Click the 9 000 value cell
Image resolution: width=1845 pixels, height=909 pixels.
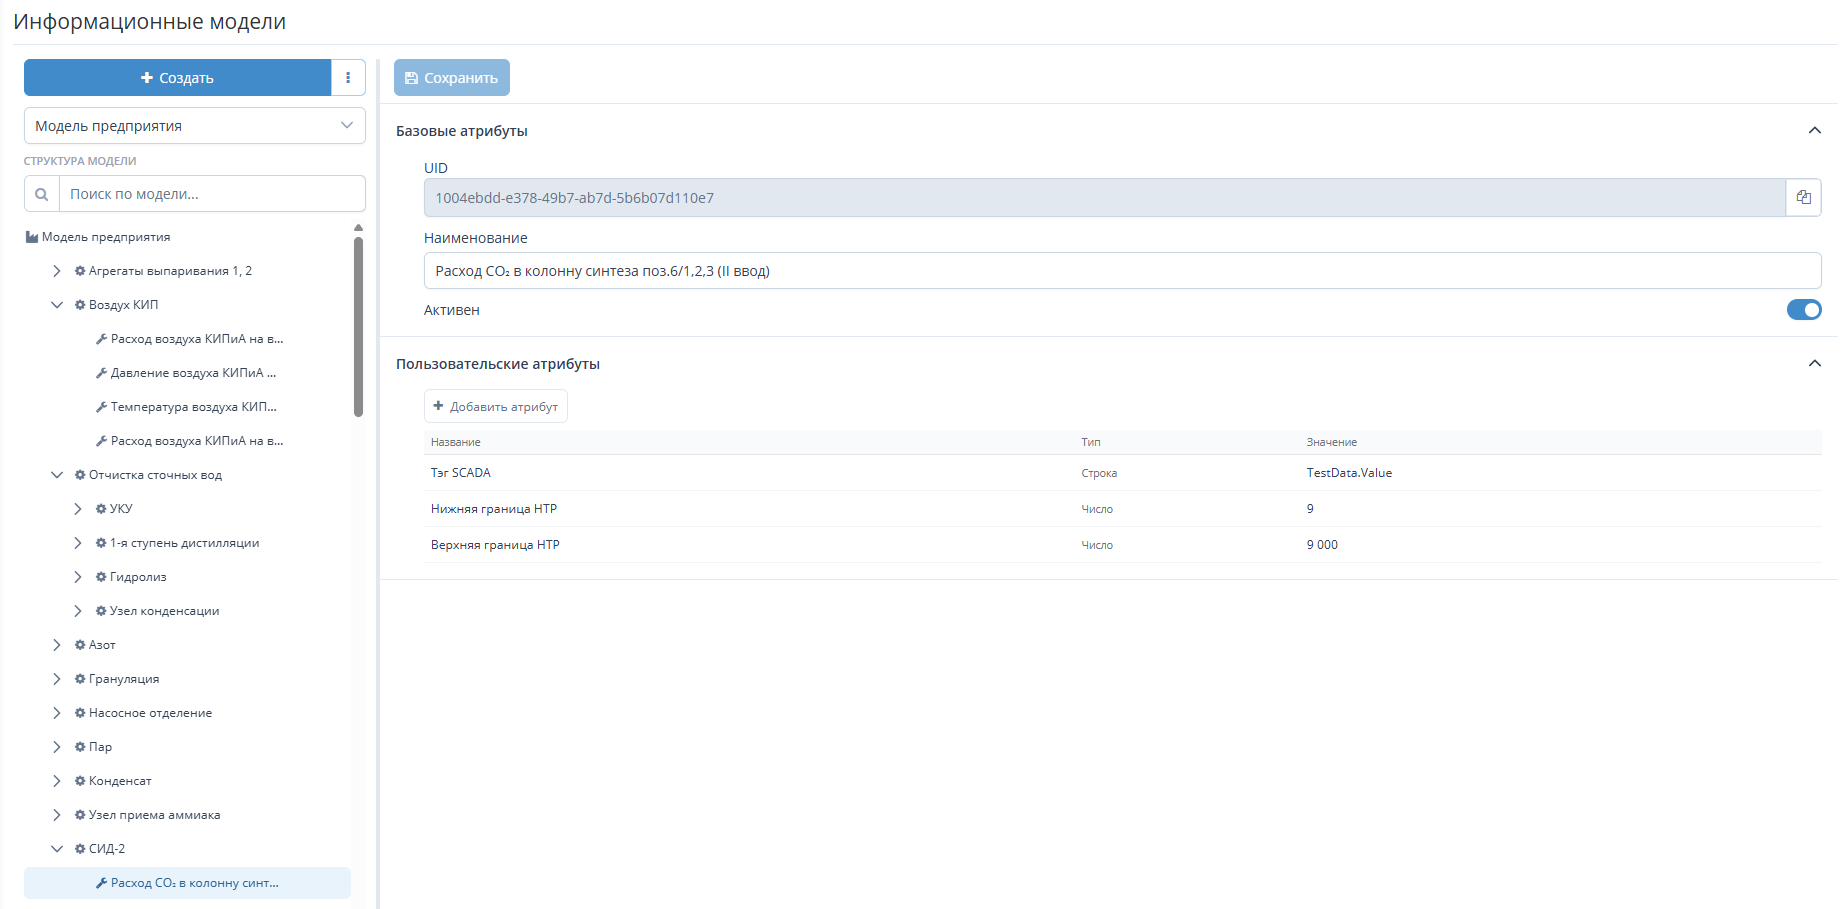tap(1322, 545)
